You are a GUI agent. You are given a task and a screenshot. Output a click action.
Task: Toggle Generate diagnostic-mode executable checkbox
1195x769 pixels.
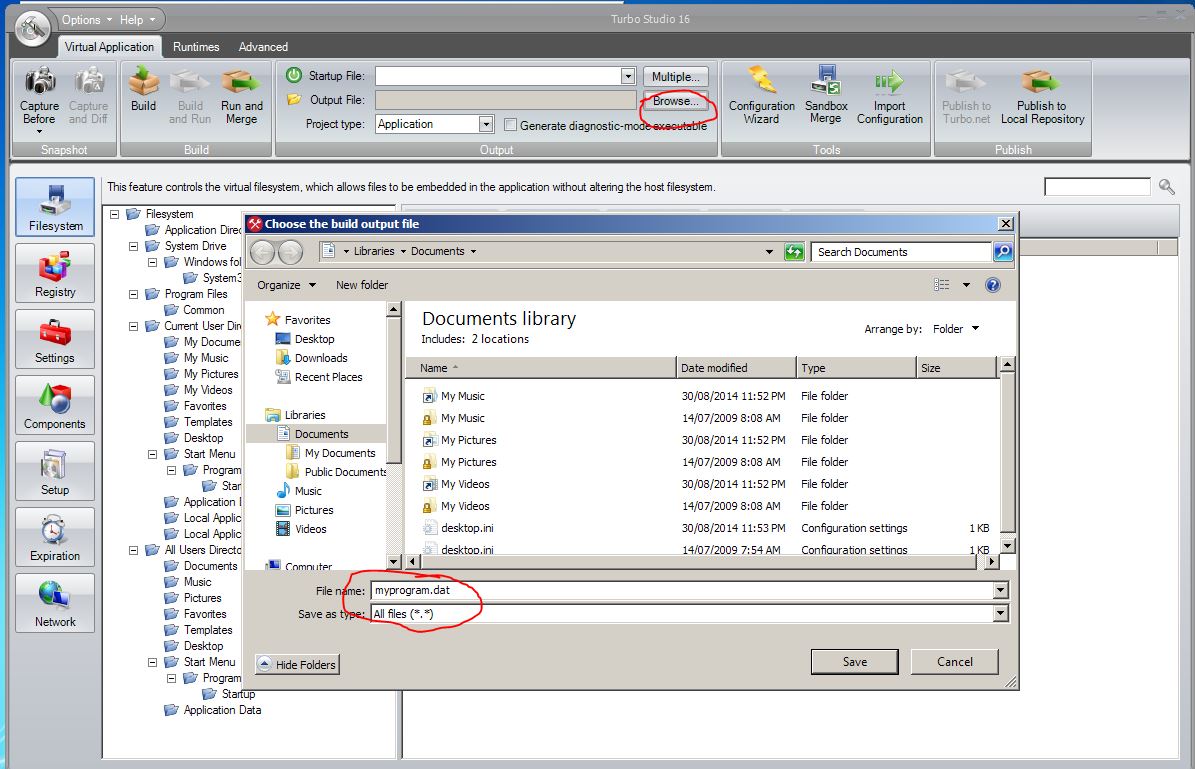[x=511, y=125]
